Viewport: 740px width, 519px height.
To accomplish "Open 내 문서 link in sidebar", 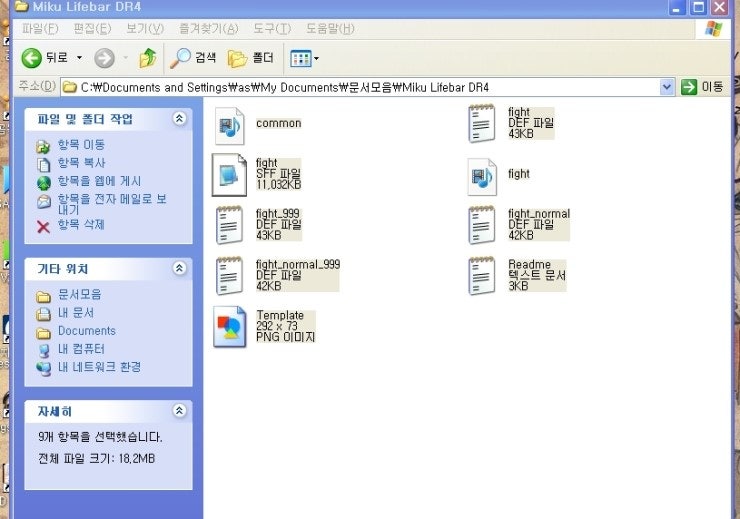I will pyautogui.click(x=76, y=313).
